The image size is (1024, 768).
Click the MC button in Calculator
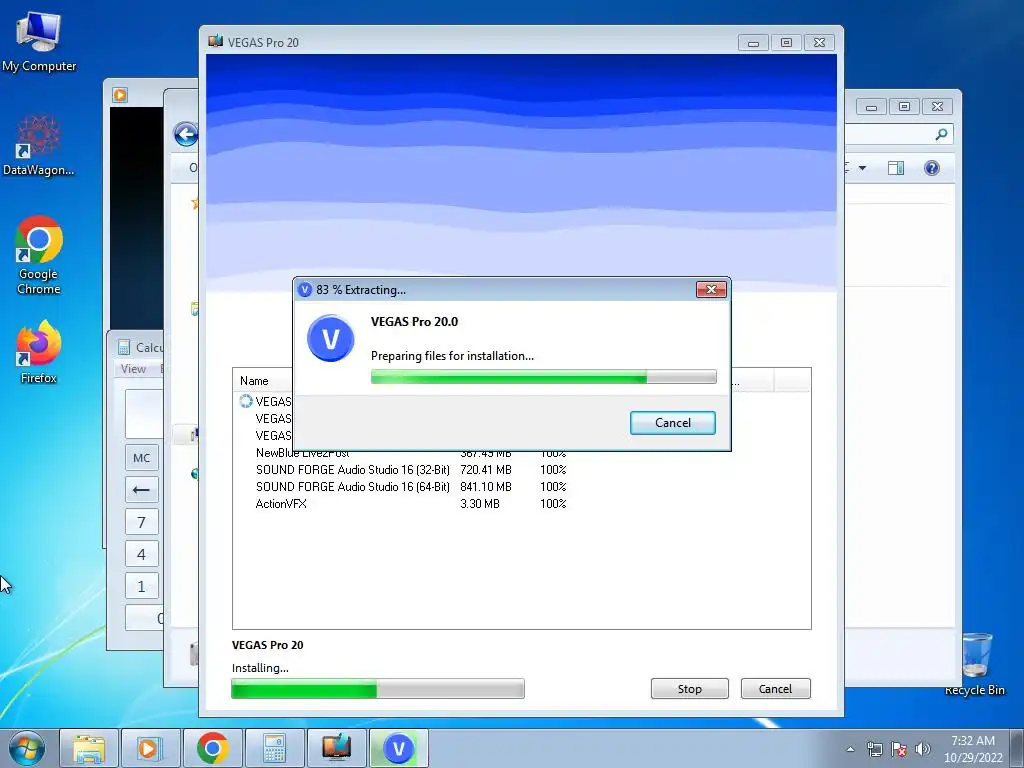(142, 458)
